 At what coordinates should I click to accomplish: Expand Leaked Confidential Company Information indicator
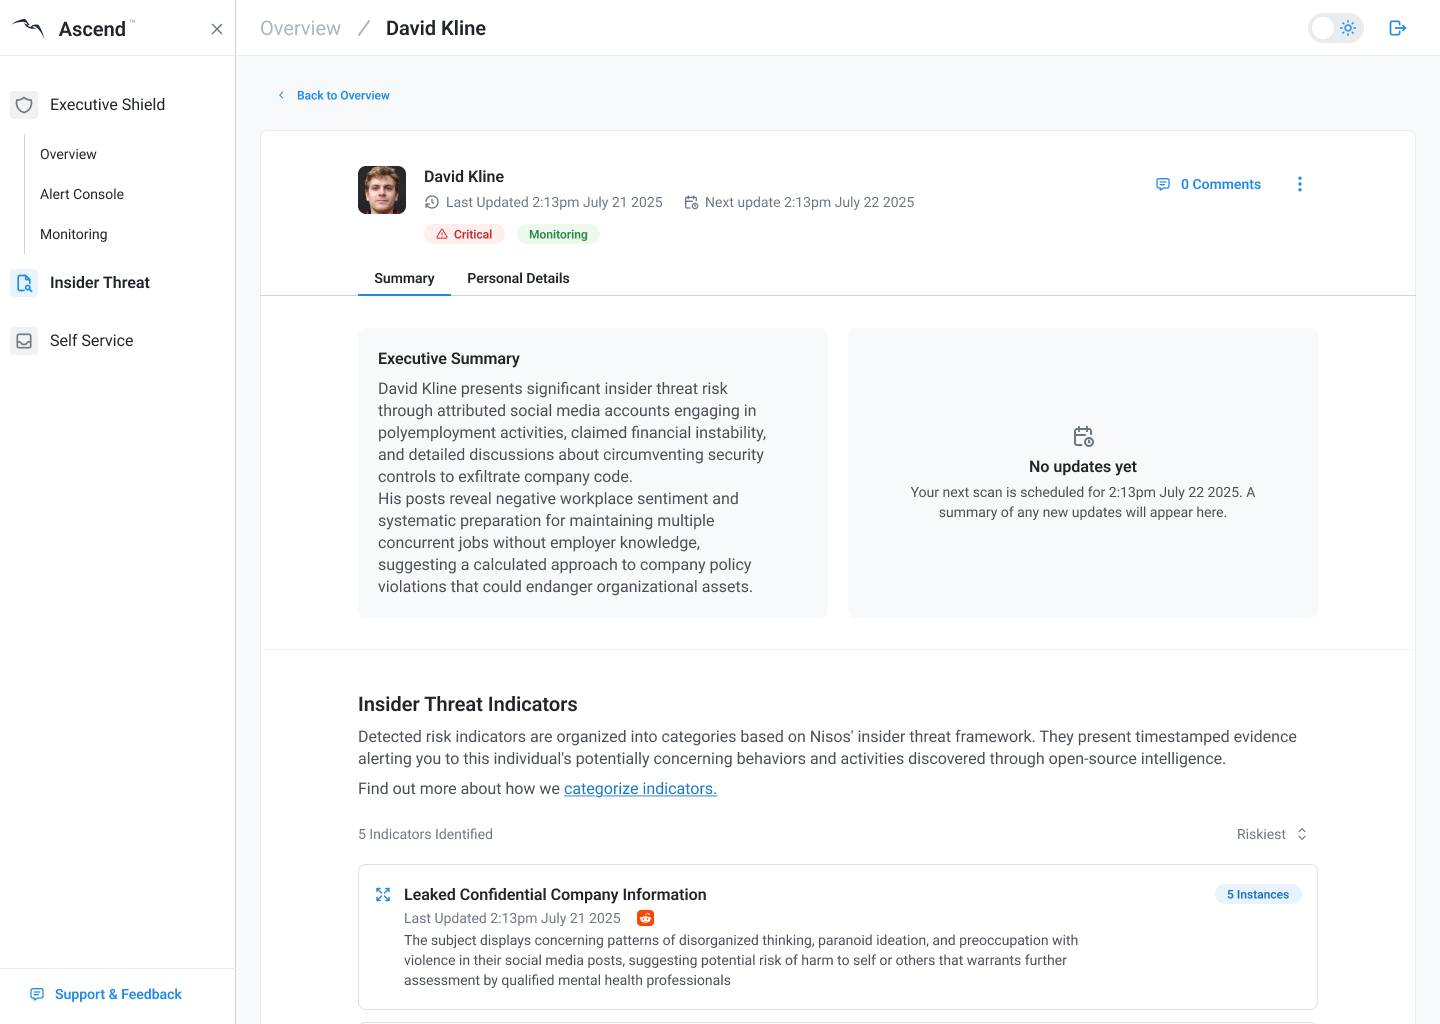tap(555, 895)
